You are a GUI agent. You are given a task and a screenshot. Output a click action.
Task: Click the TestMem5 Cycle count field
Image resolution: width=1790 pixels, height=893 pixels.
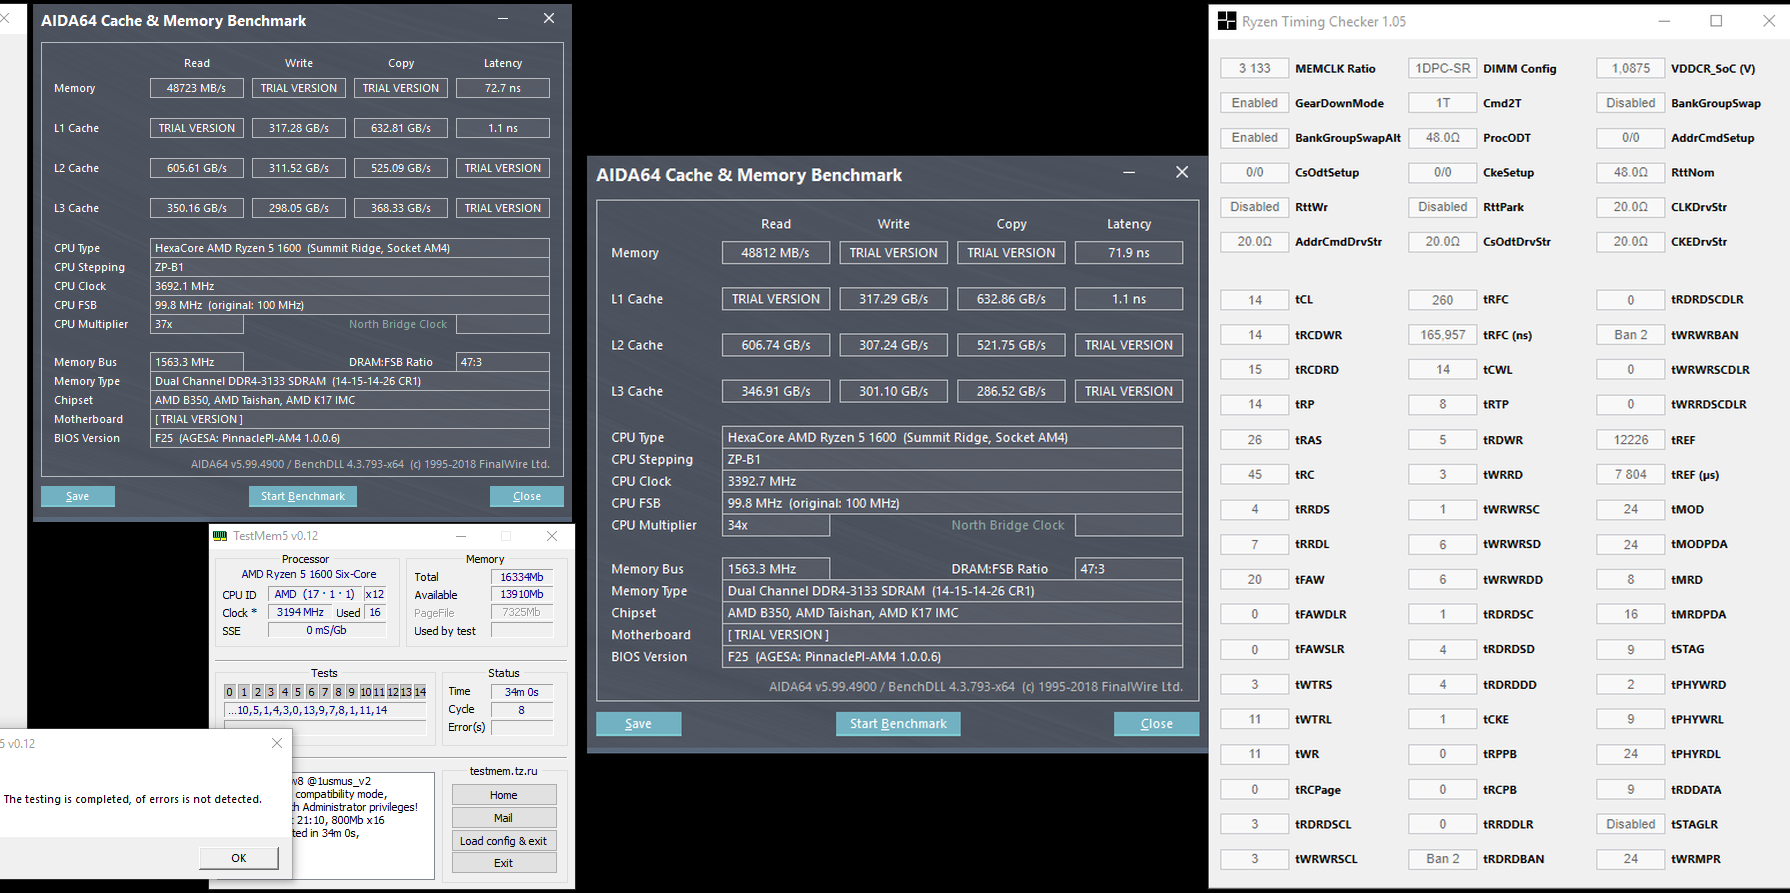coord(522,710)
